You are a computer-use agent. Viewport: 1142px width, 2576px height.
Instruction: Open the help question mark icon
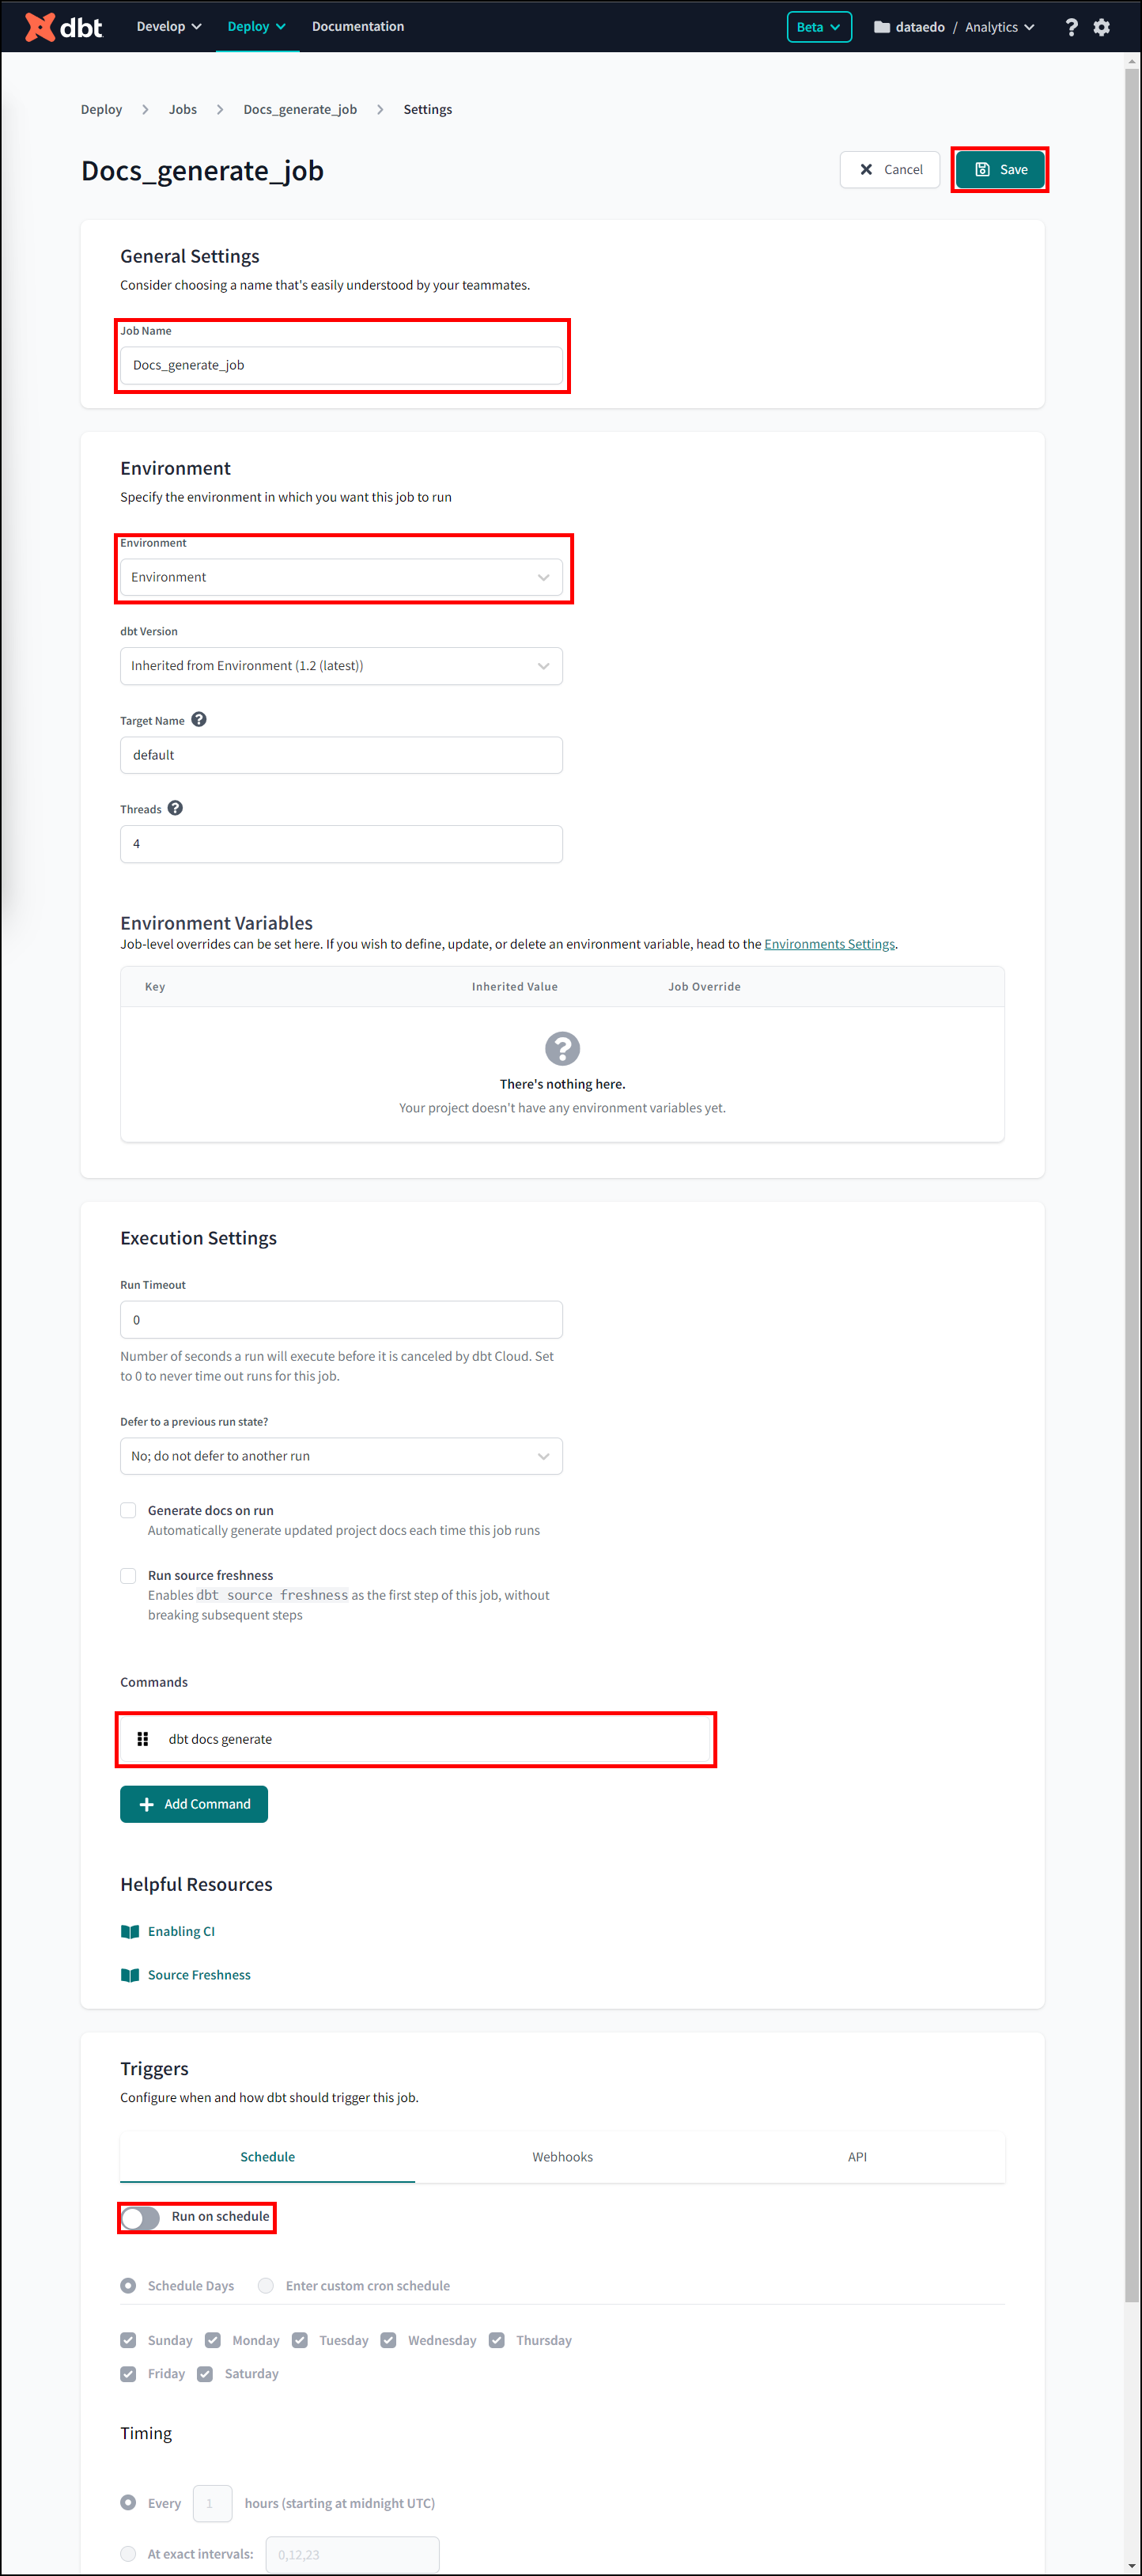point(1071,27)
